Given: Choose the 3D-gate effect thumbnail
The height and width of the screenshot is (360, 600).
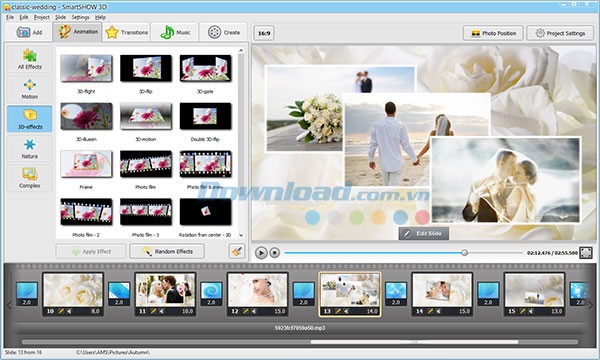Looking at the screenshot, I should pos(205,68).
